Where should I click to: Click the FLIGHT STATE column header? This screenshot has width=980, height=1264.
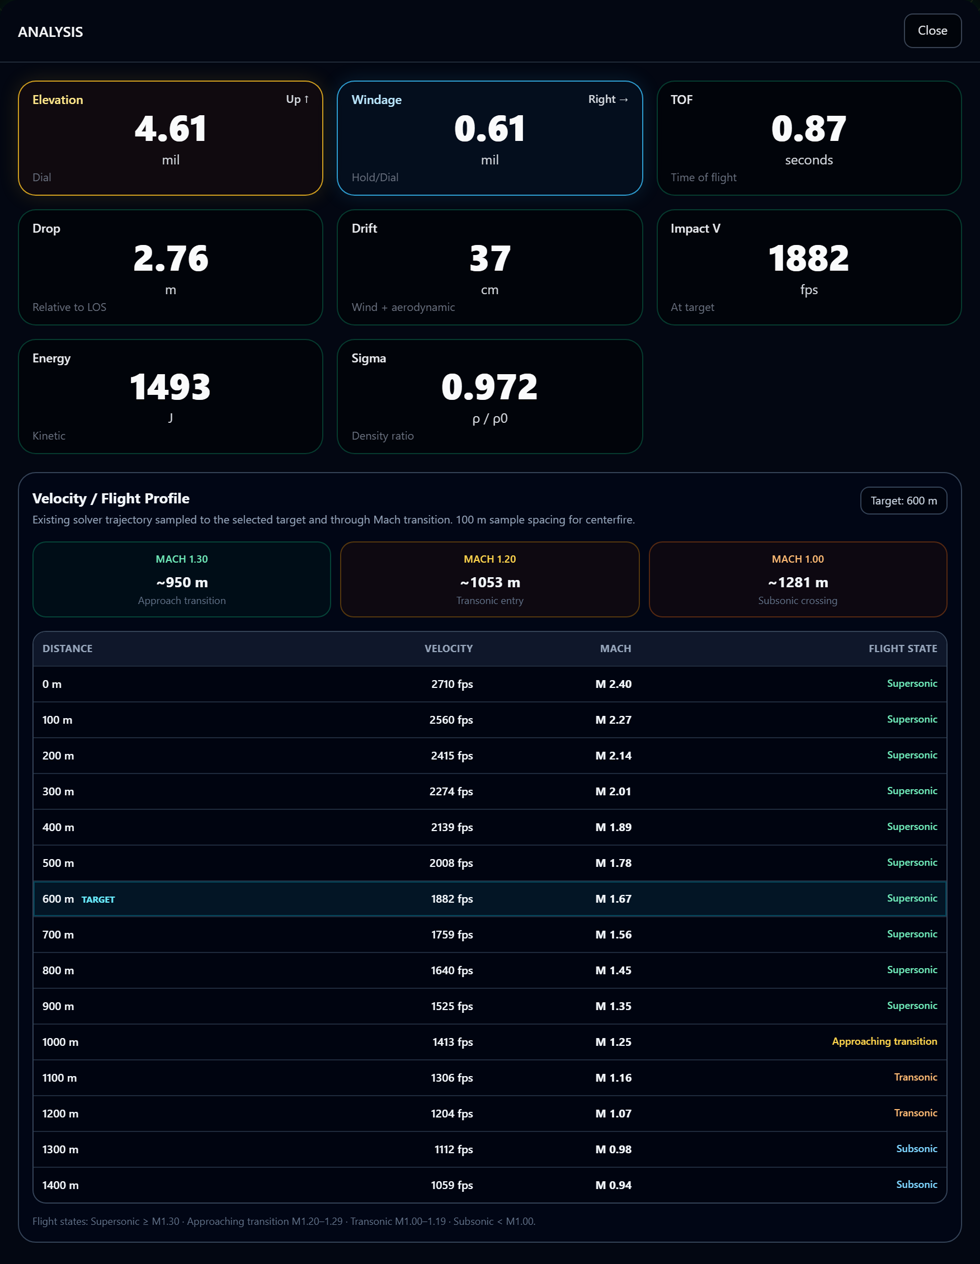(903, 649)
